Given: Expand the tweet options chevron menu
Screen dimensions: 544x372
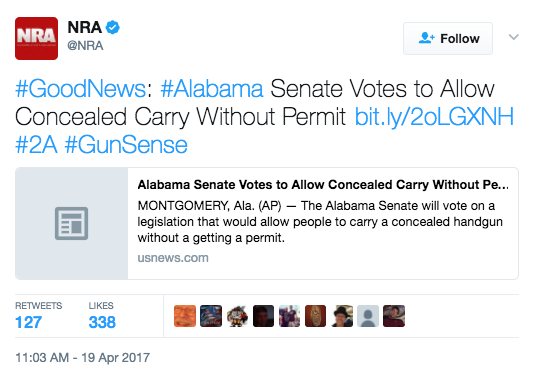Looking at the screenshot, I should (x=513, y=37).
